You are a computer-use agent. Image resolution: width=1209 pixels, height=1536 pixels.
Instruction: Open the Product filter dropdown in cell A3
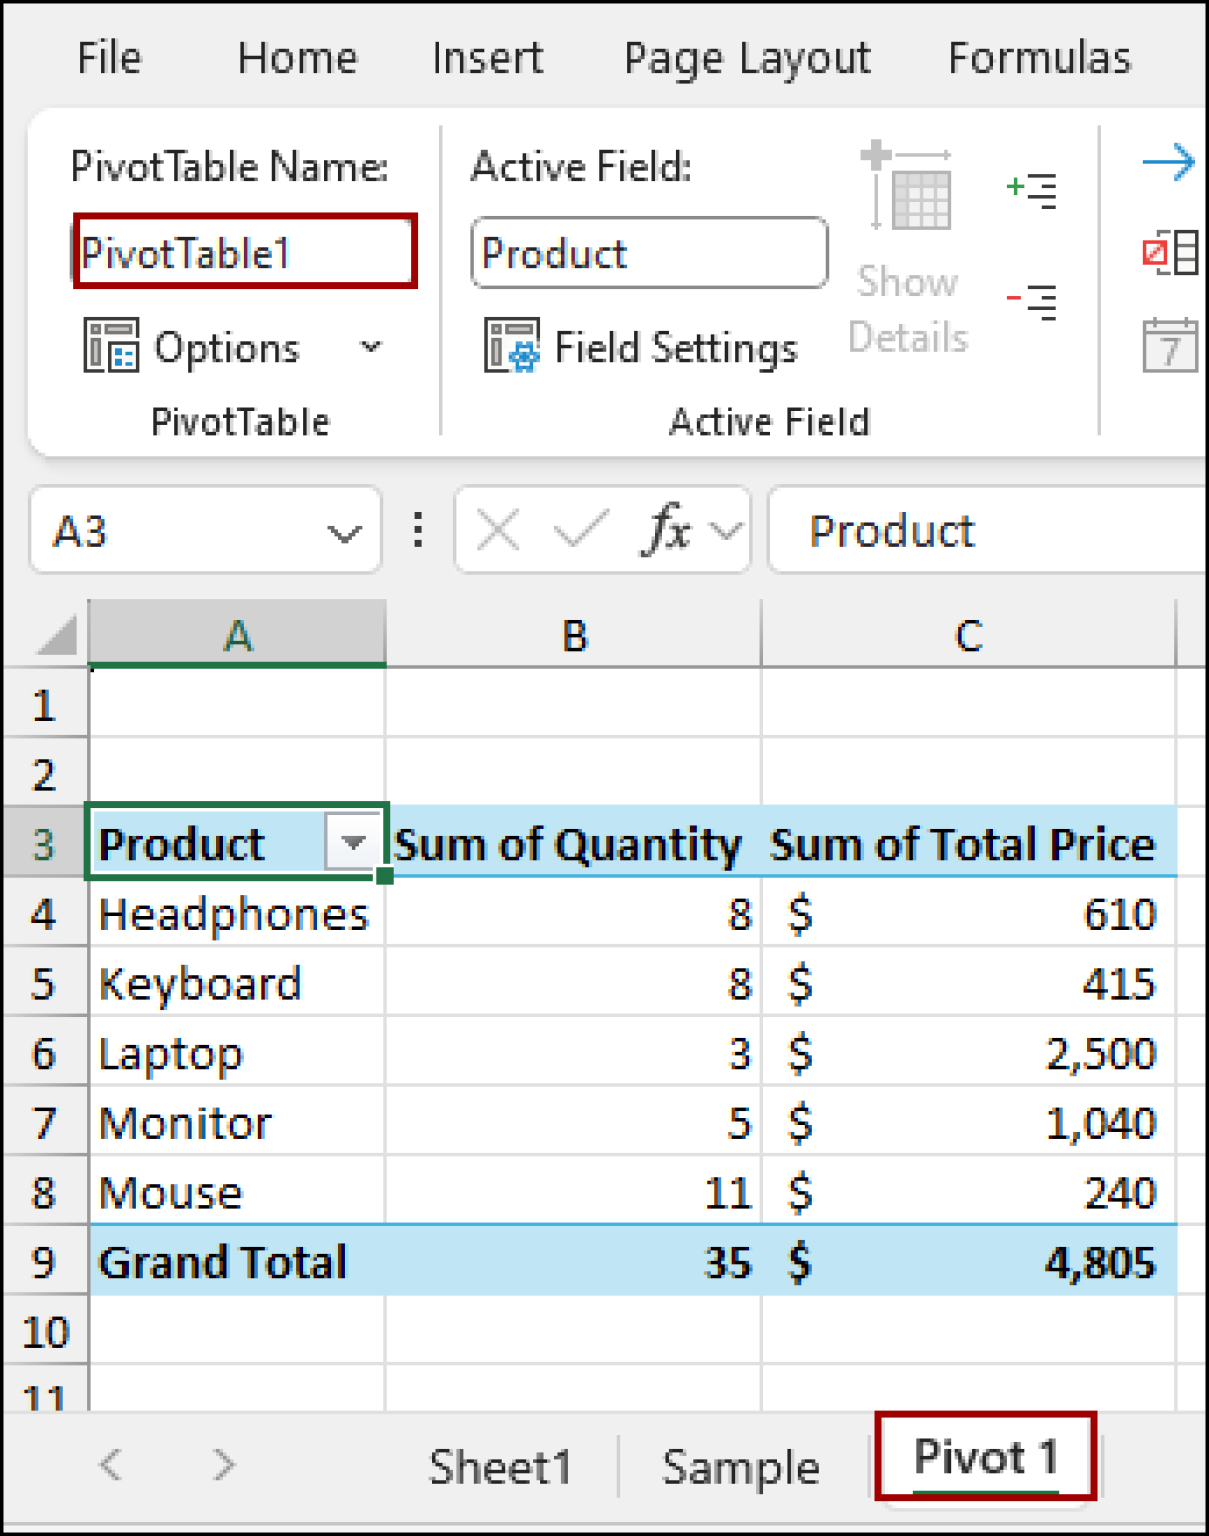point(352,843)
